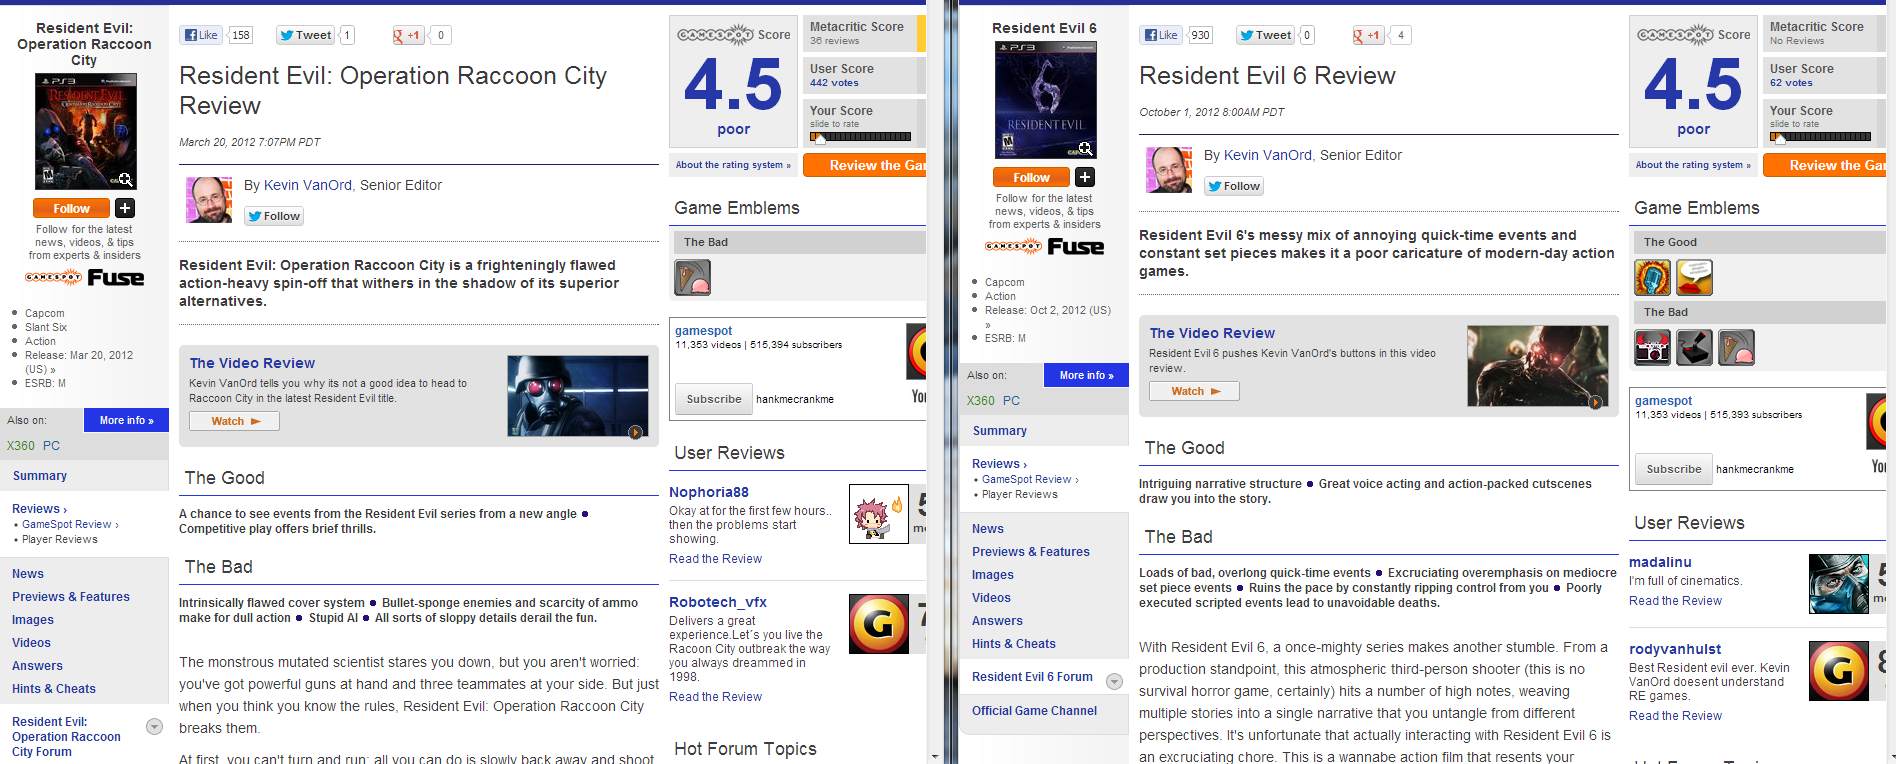Subscribe to gamespot channel on Resident Evil 6 page

[x=1674, y=469]
